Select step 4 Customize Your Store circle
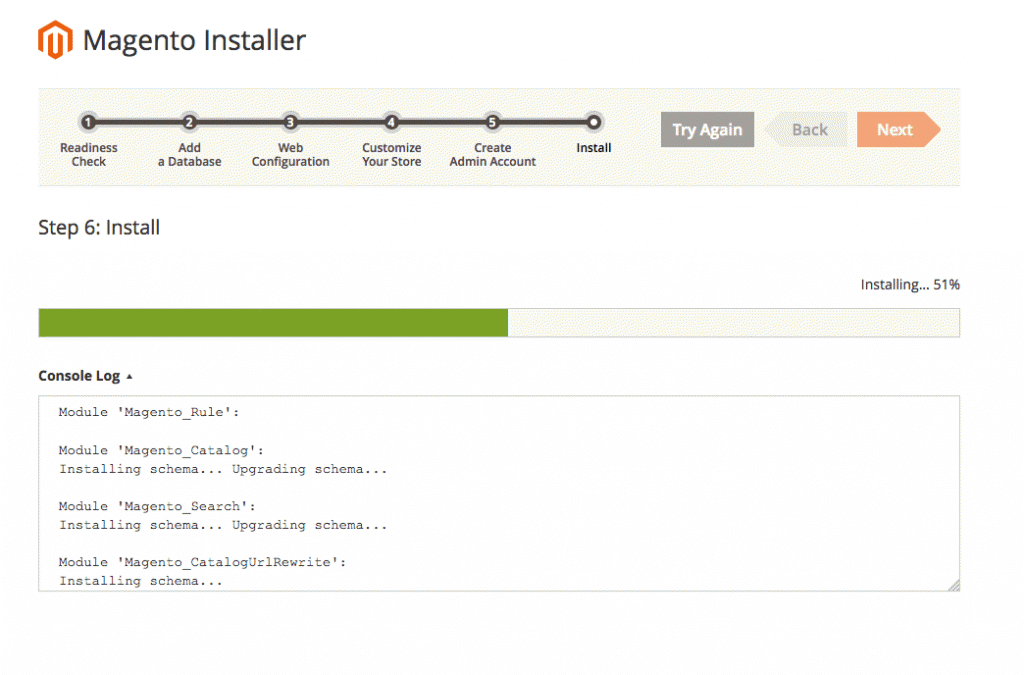This screenshot has height=675, width=1024. coord(391,122)
